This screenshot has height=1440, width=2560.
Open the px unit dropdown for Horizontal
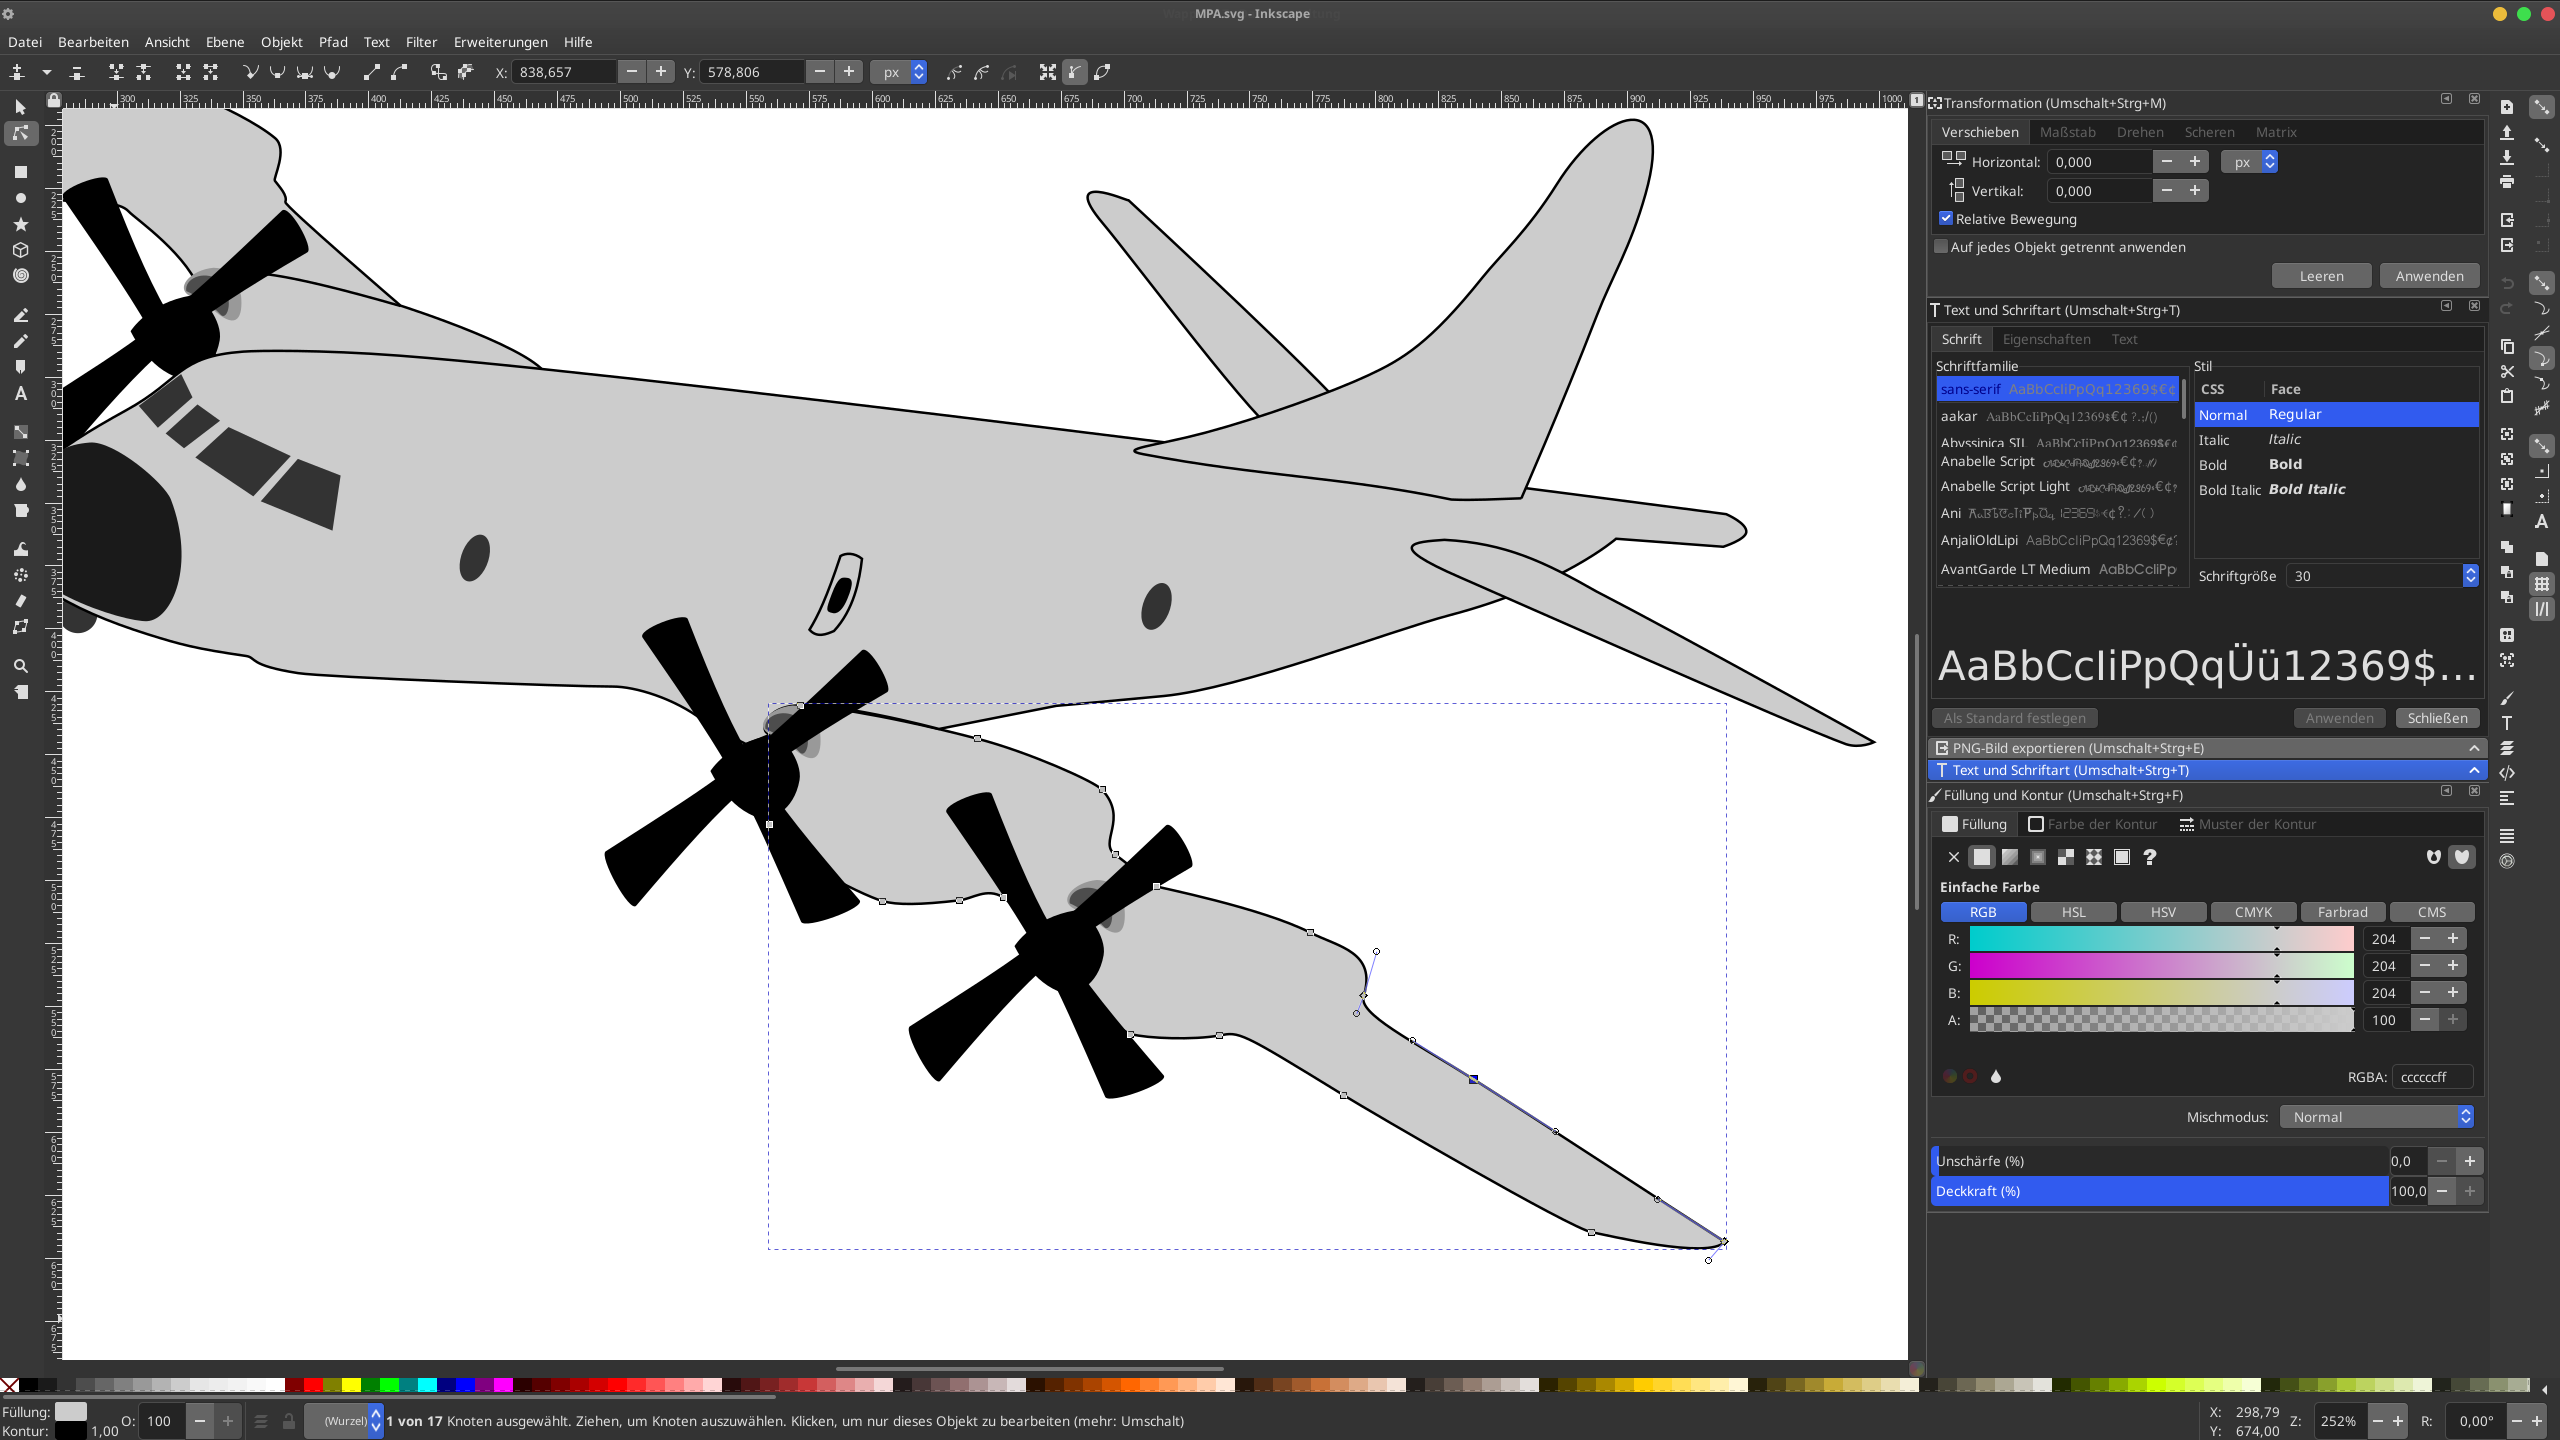pos(2249,162)
